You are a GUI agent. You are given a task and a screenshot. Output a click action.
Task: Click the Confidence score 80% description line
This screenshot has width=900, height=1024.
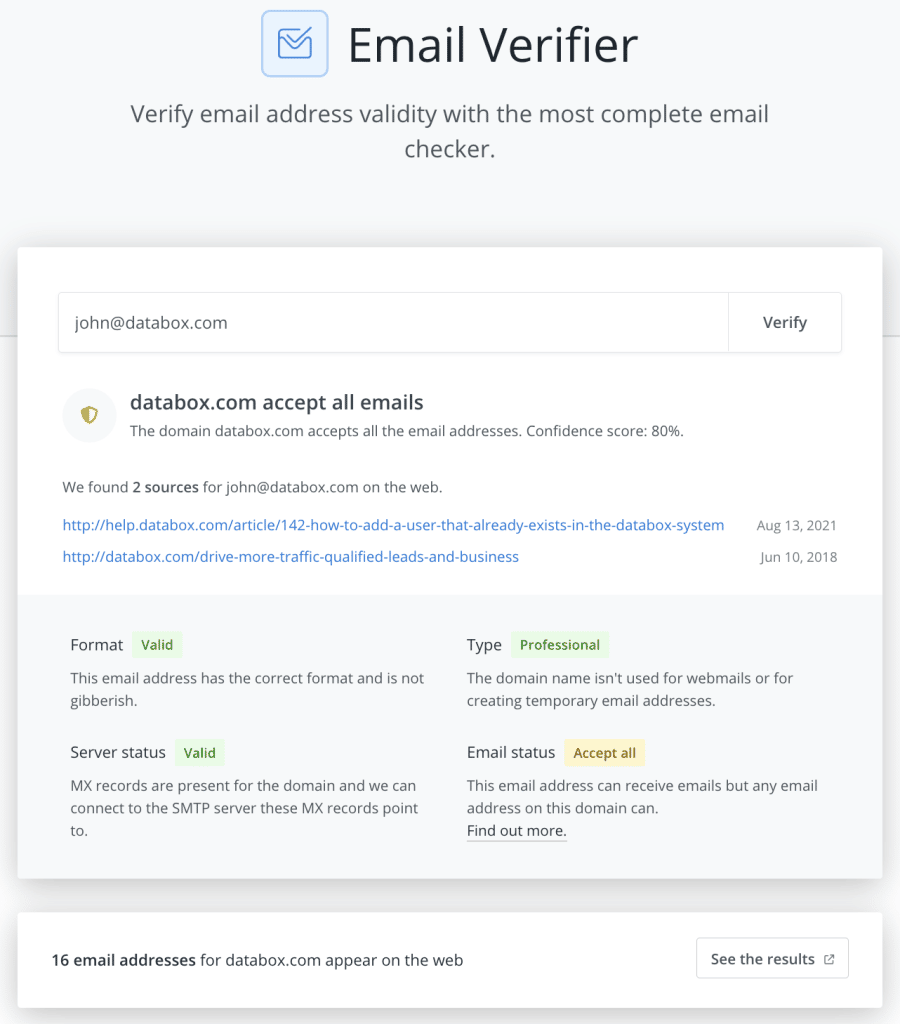click(x=406, y=431)
